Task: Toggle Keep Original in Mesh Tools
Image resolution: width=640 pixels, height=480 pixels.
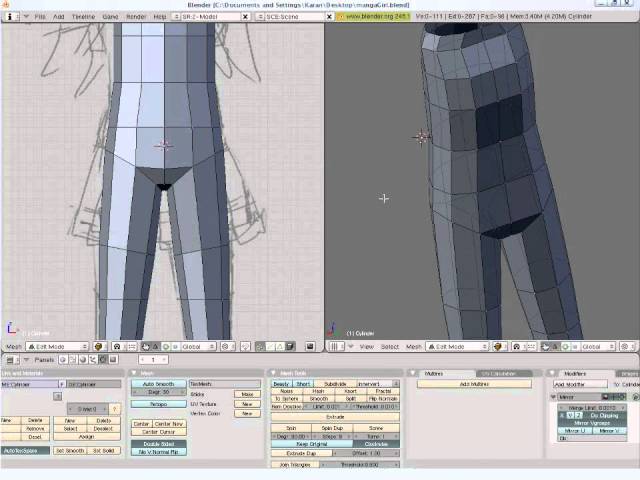Action: (312, 444)
